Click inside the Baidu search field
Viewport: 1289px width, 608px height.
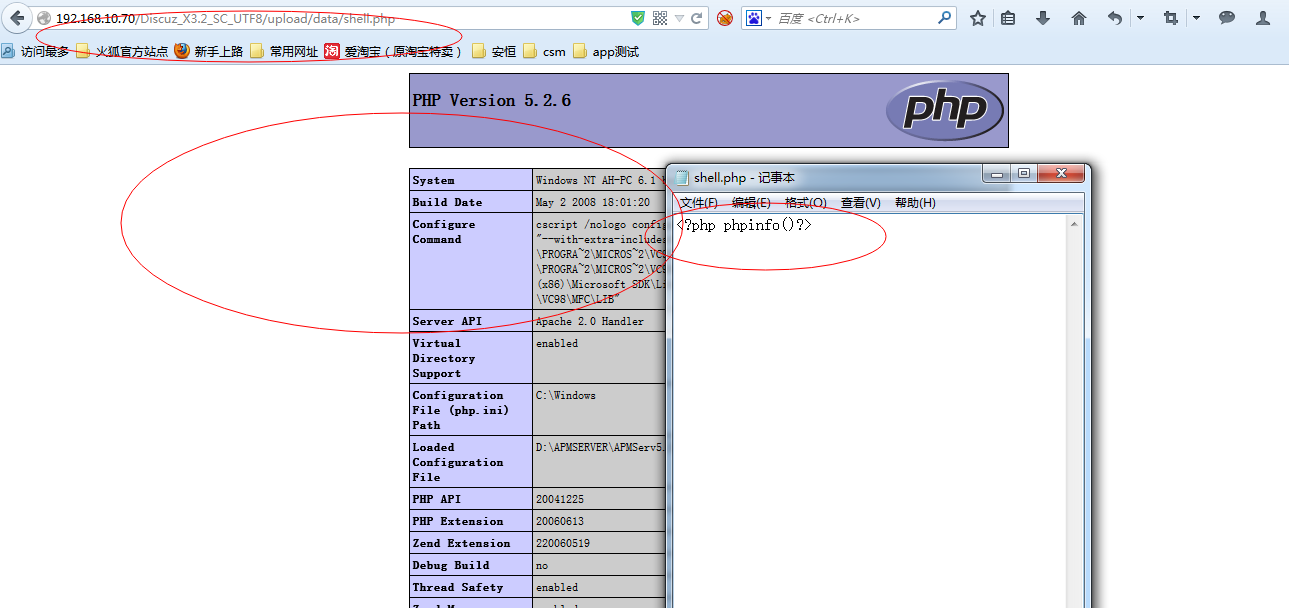(x=855, y=18)
